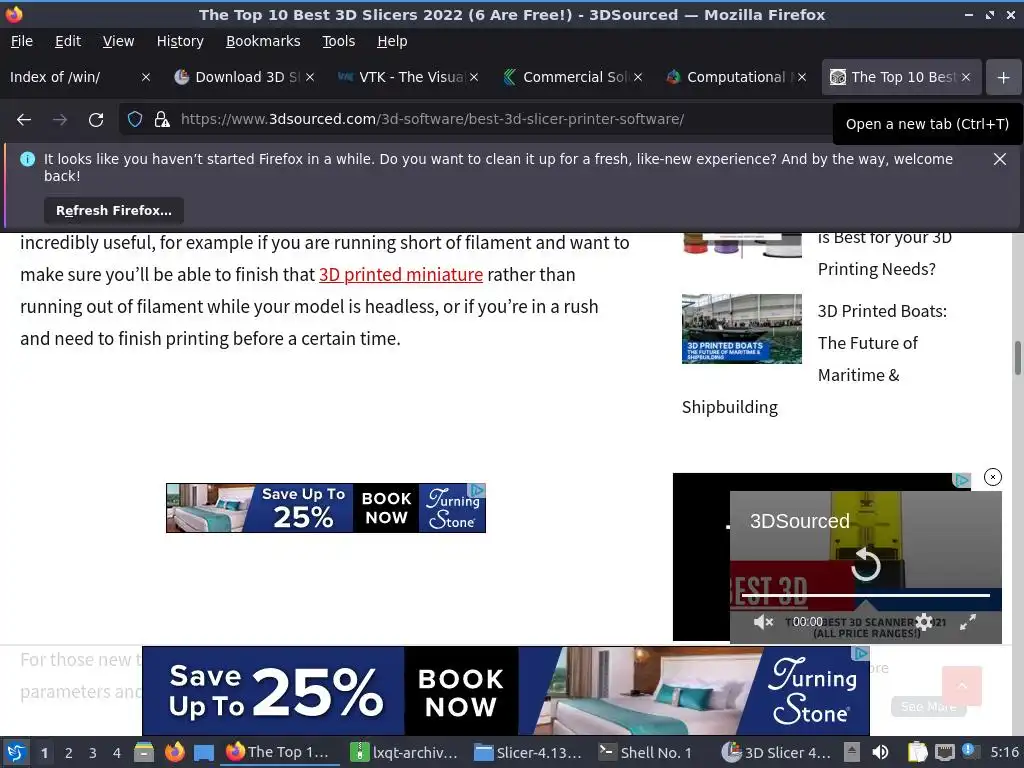1024x768 pixels.
Task: Show site security padlock info
Action: point(161,120)
